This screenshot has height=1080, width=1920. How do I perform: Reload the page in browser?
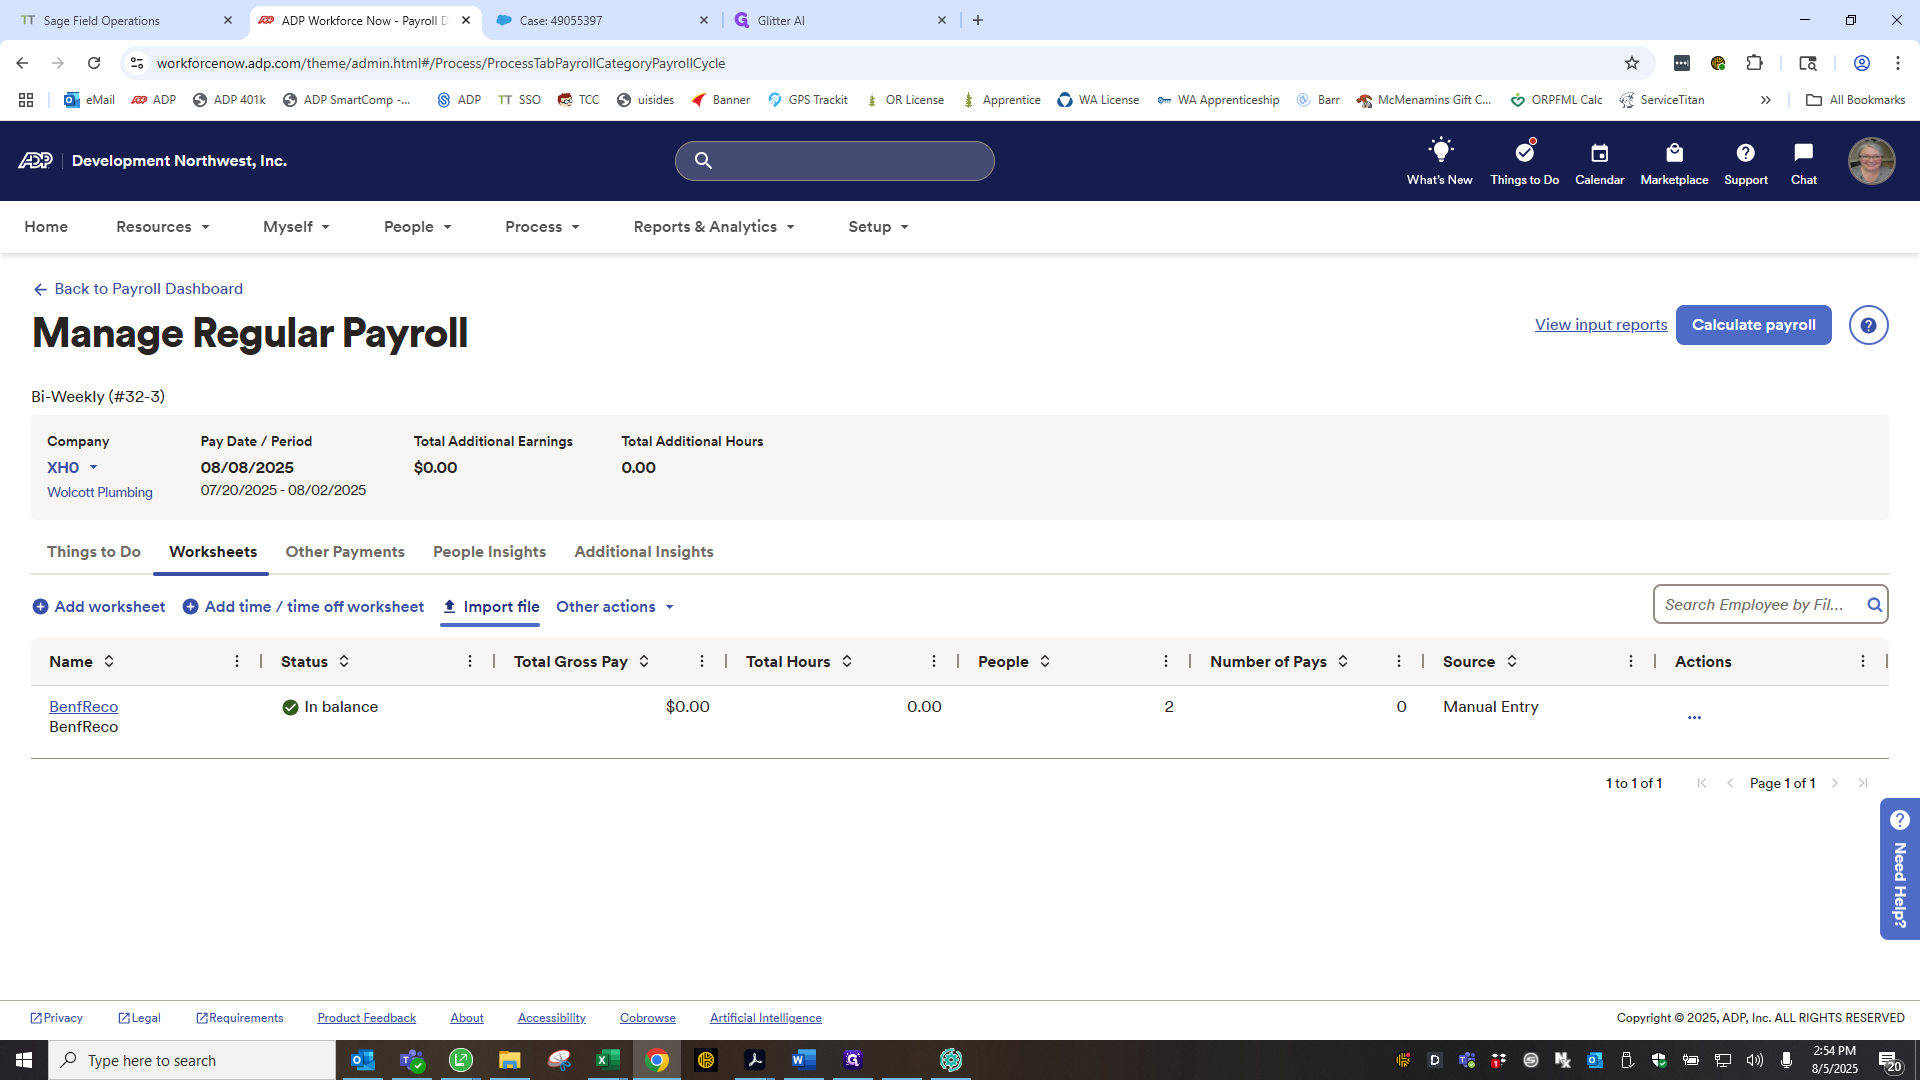click(x=94, y=63)
